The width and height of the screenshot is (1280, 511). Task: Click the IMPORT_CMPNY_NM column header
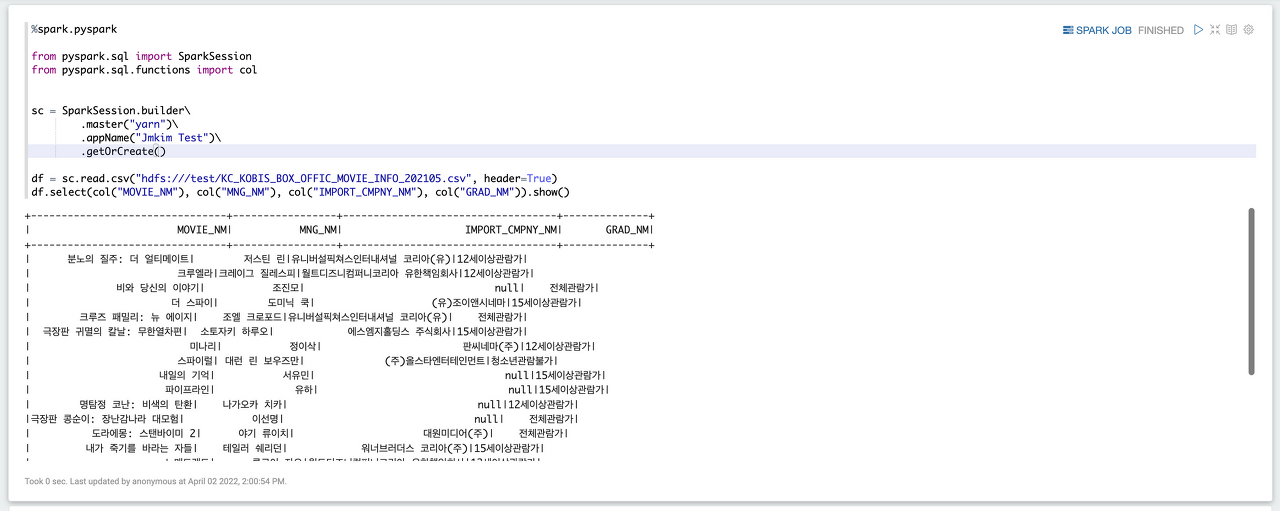point(510,230)
